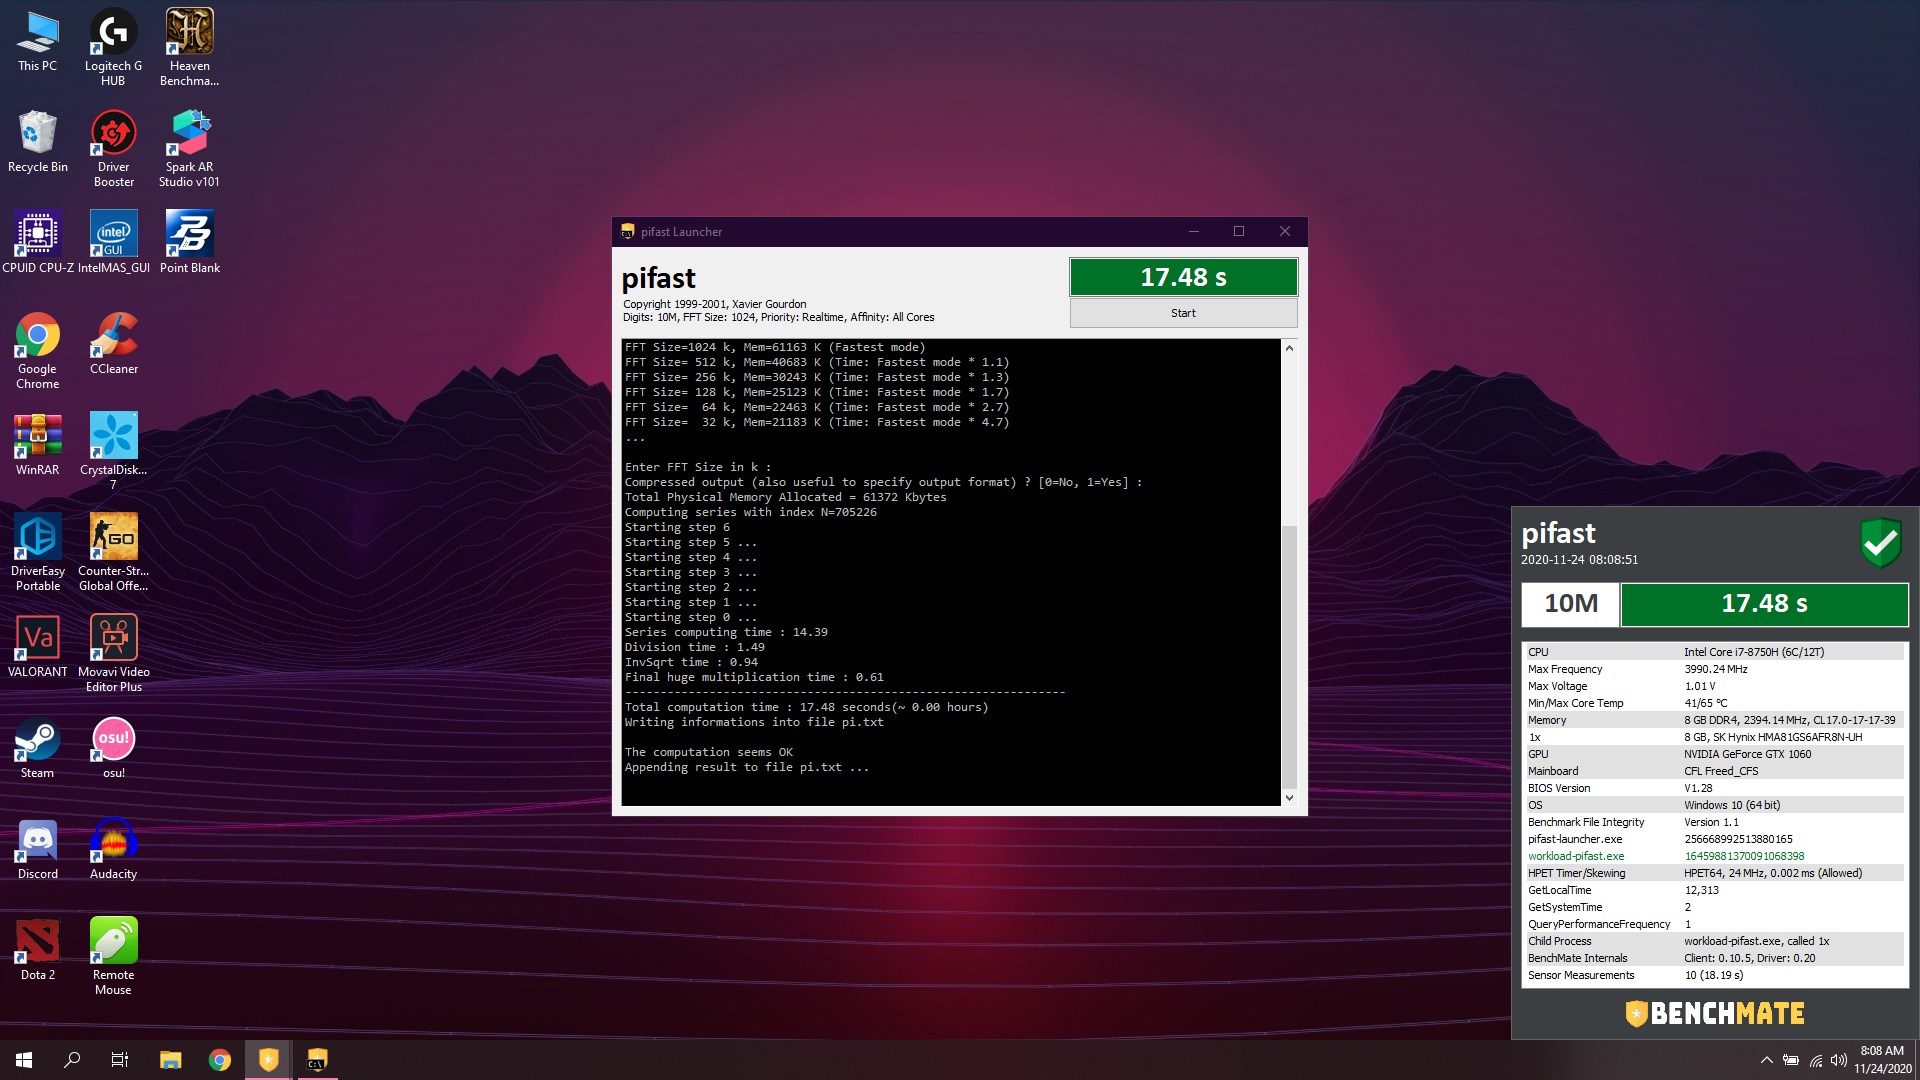Click the Max Frequency 3990.24 MHz row

[x=1715, y=669]
